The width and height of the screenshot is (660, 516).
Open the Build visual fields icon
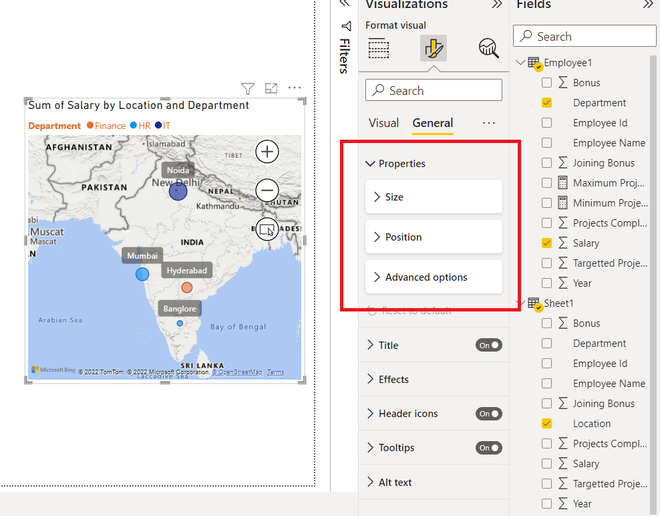click(x=378, y=48)
